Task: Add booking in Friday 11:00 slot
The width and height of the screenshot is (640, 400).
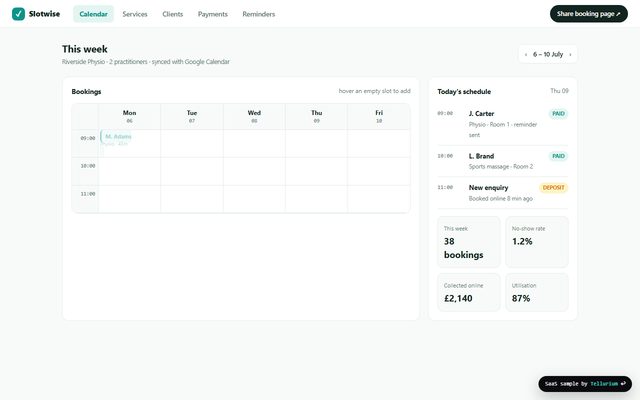Action: (x=379, y=199)
